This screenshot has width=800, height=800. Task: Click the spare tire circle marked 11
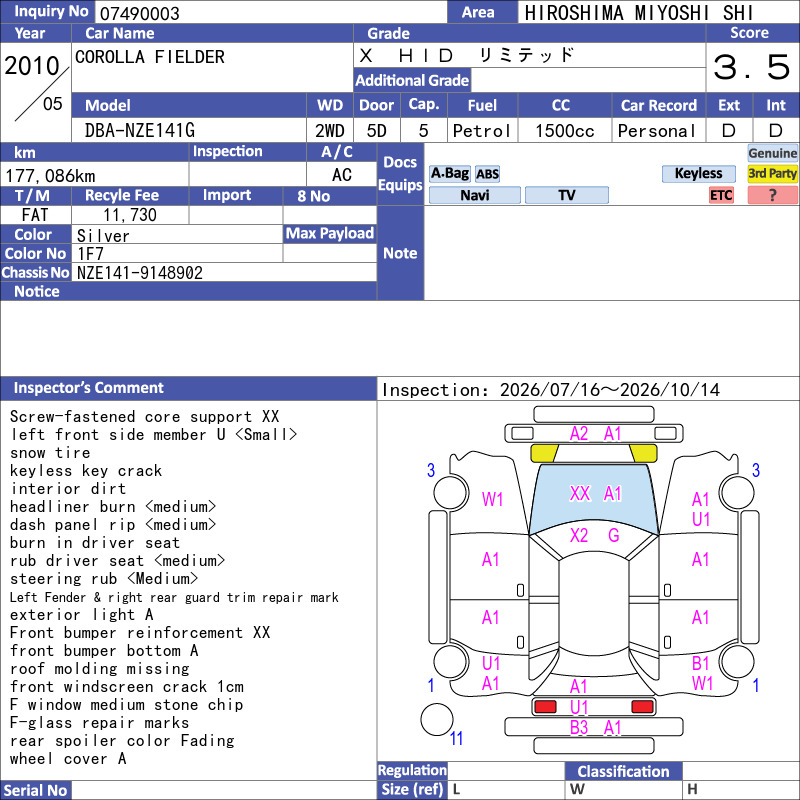pyautogui.click(x=437, y=719)
